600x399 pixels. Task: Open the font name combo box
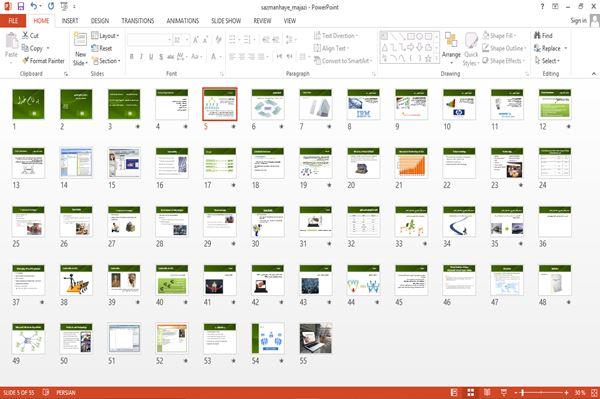point(149,40)
